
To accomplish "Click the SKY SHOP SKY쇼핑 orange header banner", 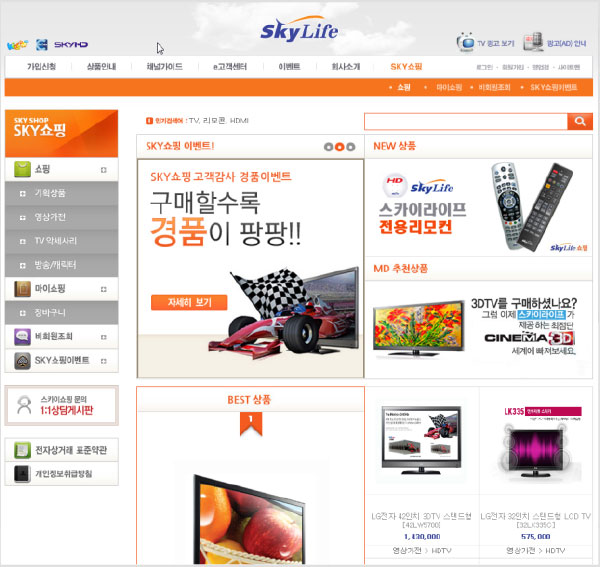I will tap(61, 133).
